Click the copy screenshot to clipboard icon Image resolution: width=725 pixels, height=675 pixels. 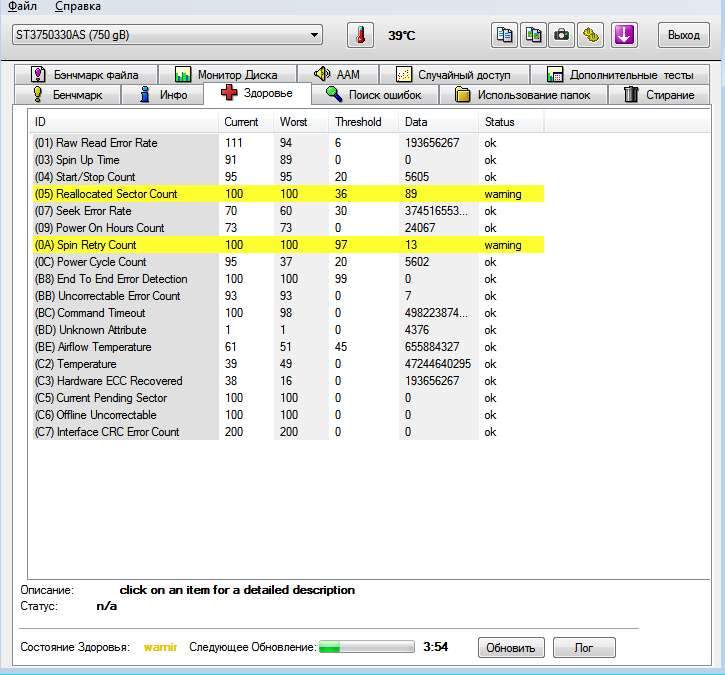click(534, 35)
